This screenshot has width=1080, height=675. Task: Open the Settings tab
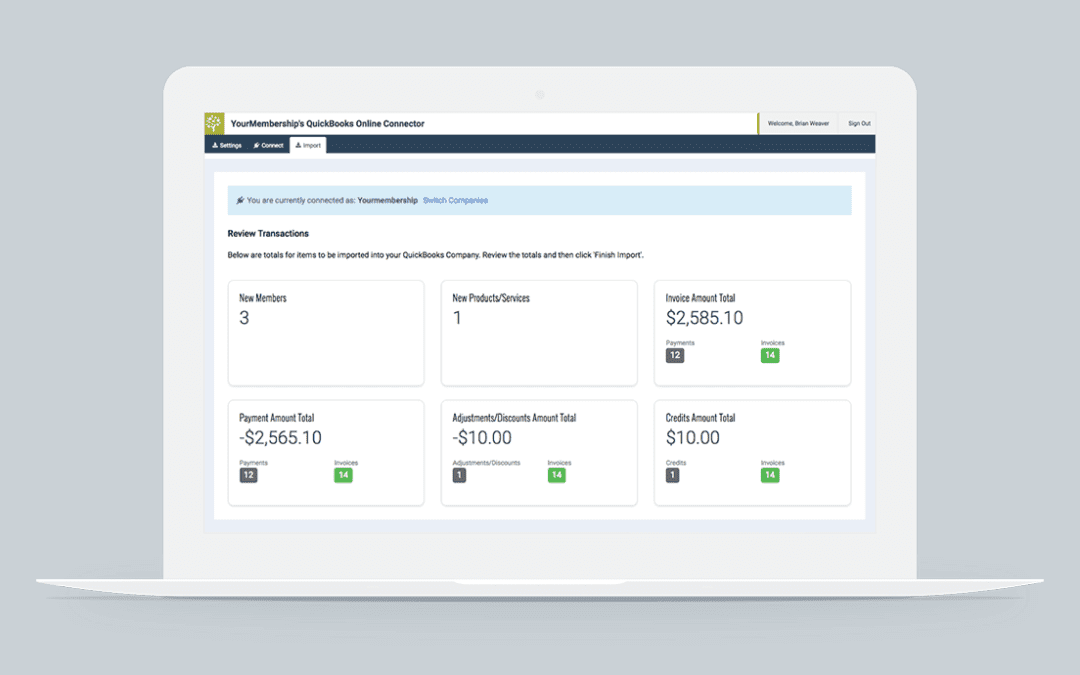[x=227, y=145]
